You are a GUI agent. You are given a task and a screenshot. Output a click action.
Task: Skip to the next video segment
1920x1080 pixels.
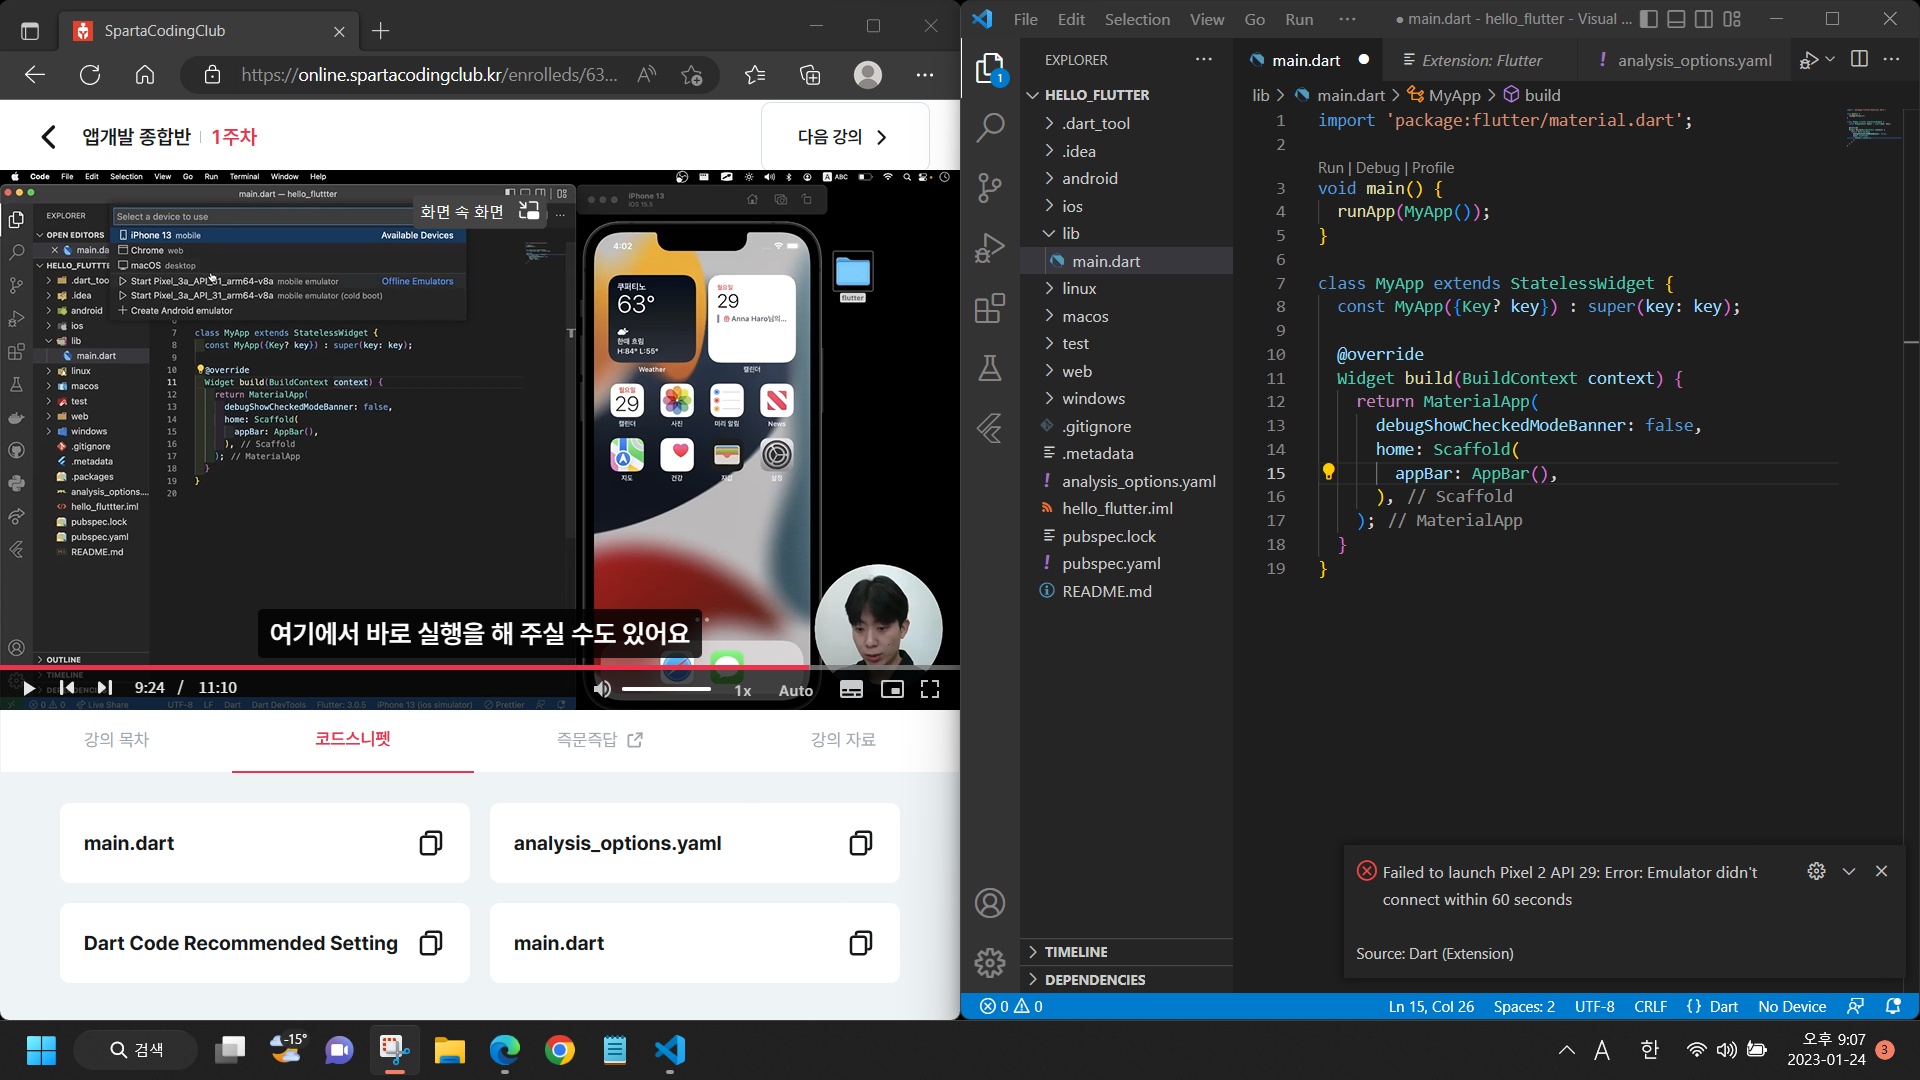click(105, 688)
